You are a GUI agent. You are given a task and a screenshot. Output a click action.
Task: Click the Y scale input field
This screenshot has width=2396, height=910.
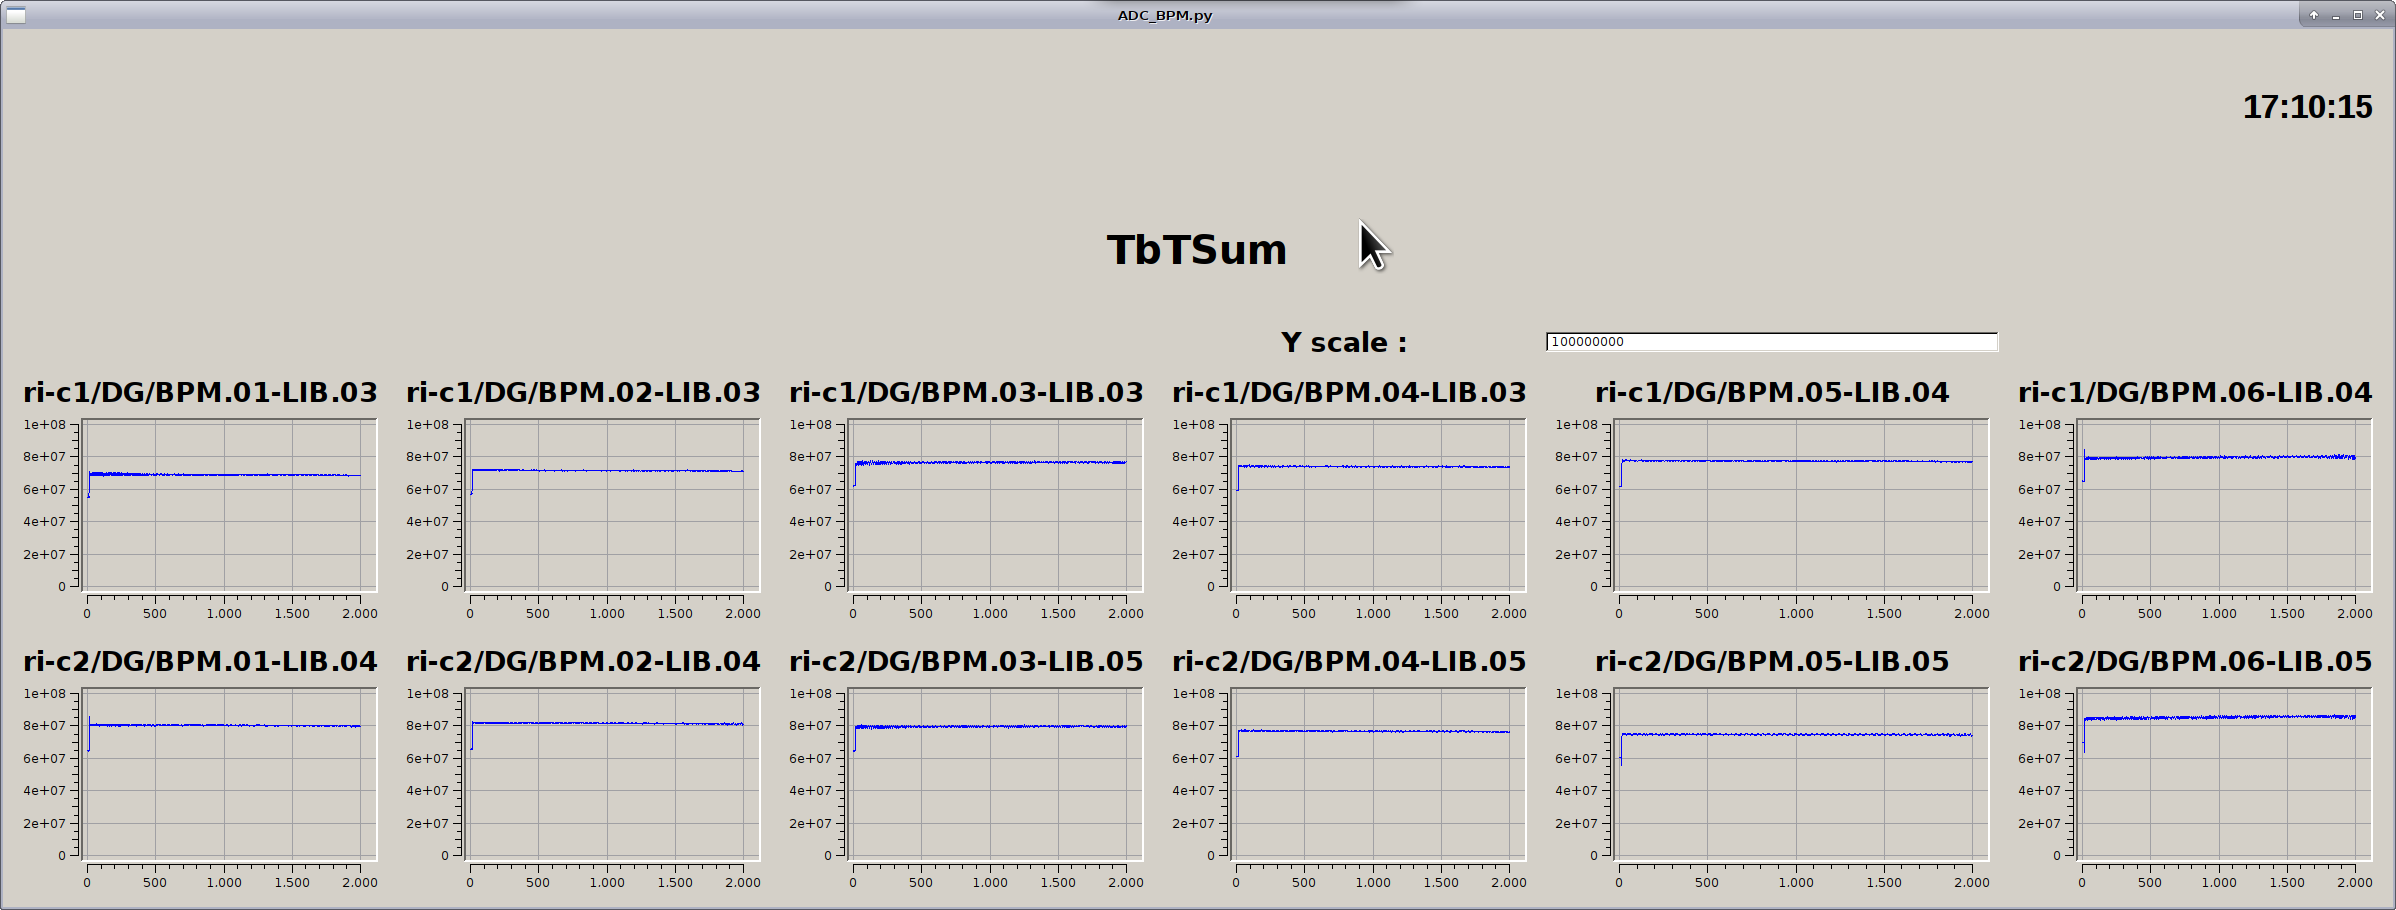[x=1771, y=342]
